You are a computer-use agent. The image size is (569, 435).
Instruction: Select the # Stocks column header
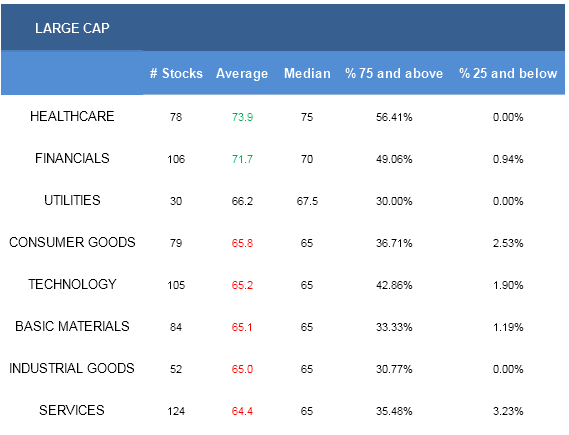pyautogui.click(x=176, y=73)
